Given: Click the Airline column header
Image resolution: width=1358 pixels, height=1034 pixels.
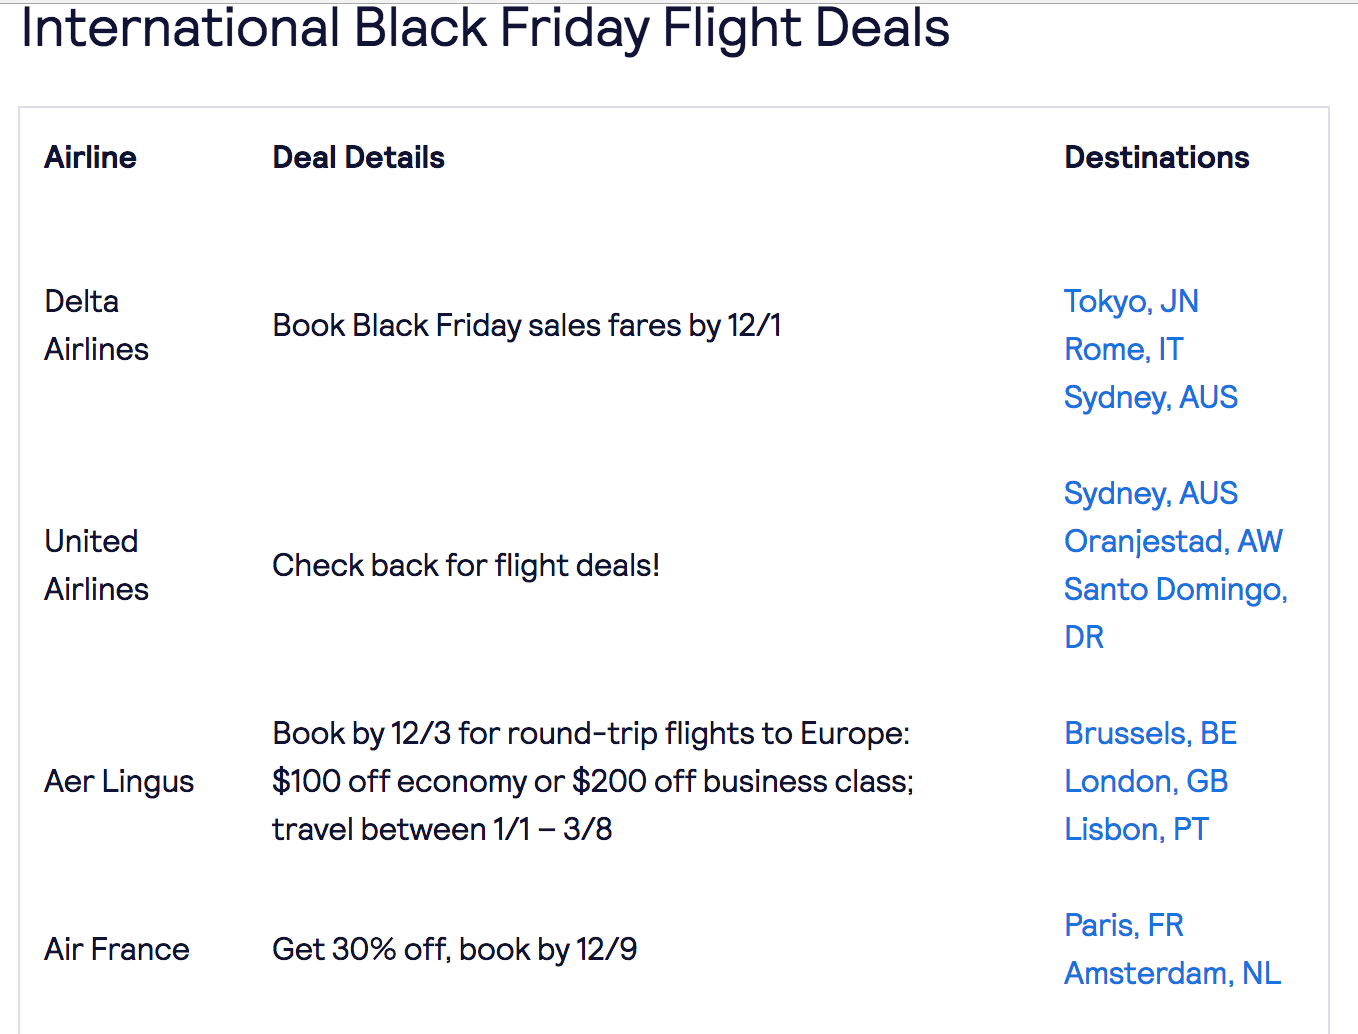Looking at the screenshot, I should point(90,157).
